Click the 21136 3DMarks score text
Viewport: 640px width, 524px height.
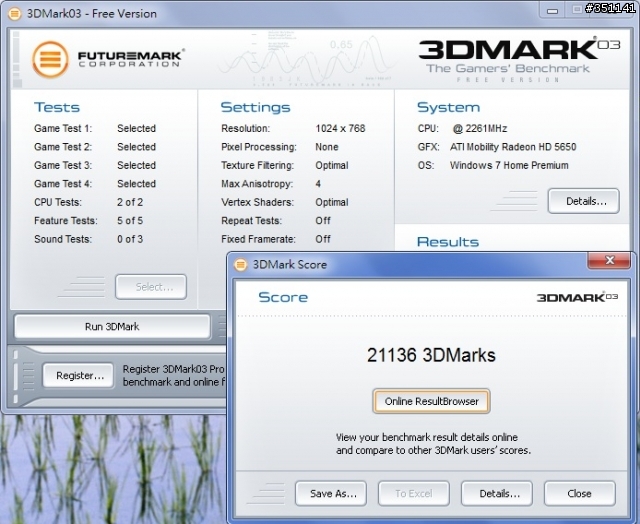coord(431,355)
